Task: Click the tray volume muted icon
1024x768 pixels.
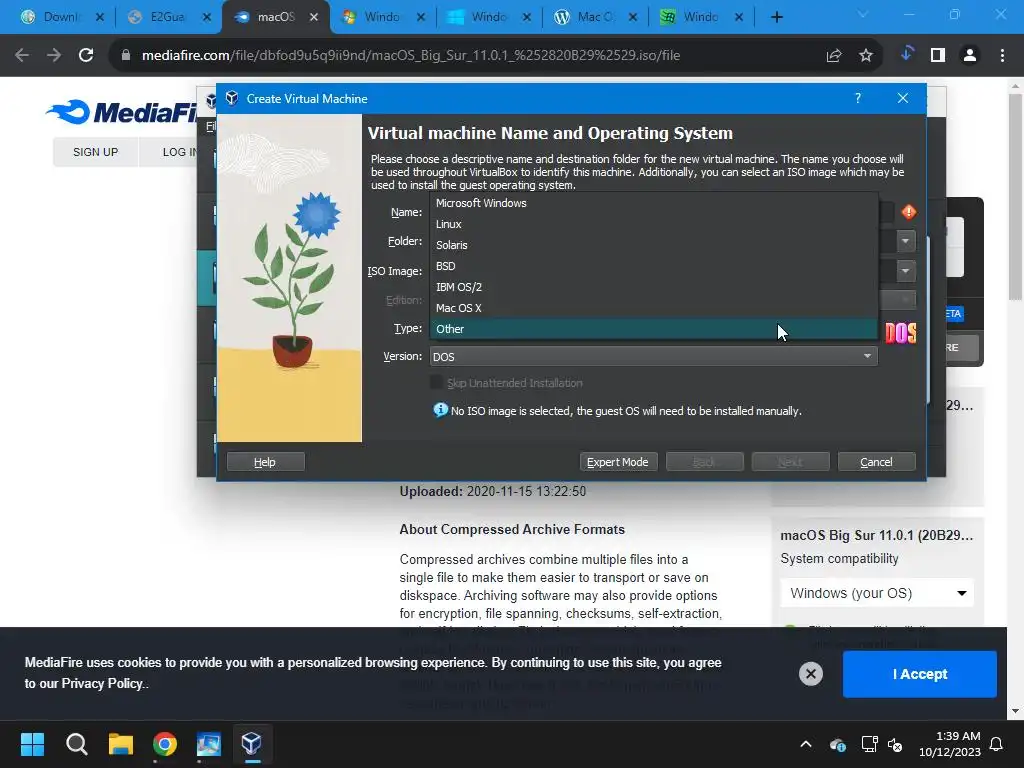Action: tap(895, 744)
